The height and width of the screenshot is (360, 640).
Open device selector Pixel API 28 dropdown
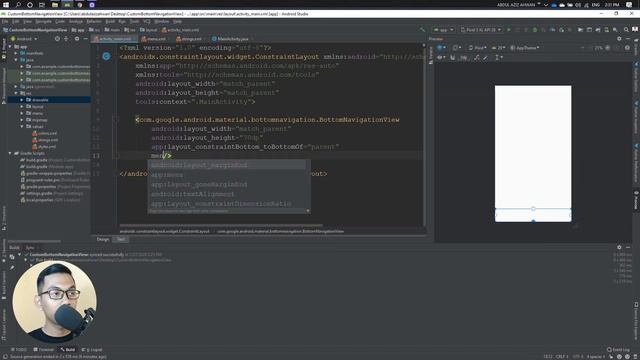point(481,30)
